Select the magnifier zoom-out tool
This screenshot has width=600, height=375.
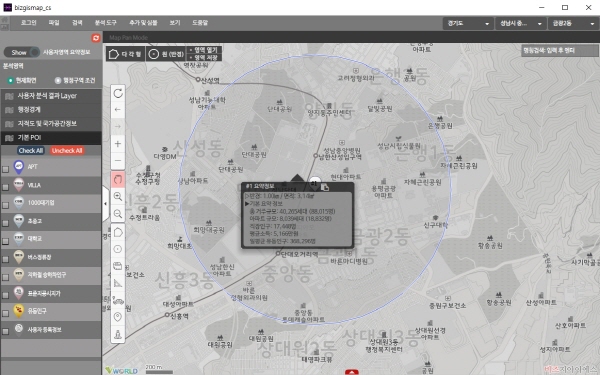[118, 214]
